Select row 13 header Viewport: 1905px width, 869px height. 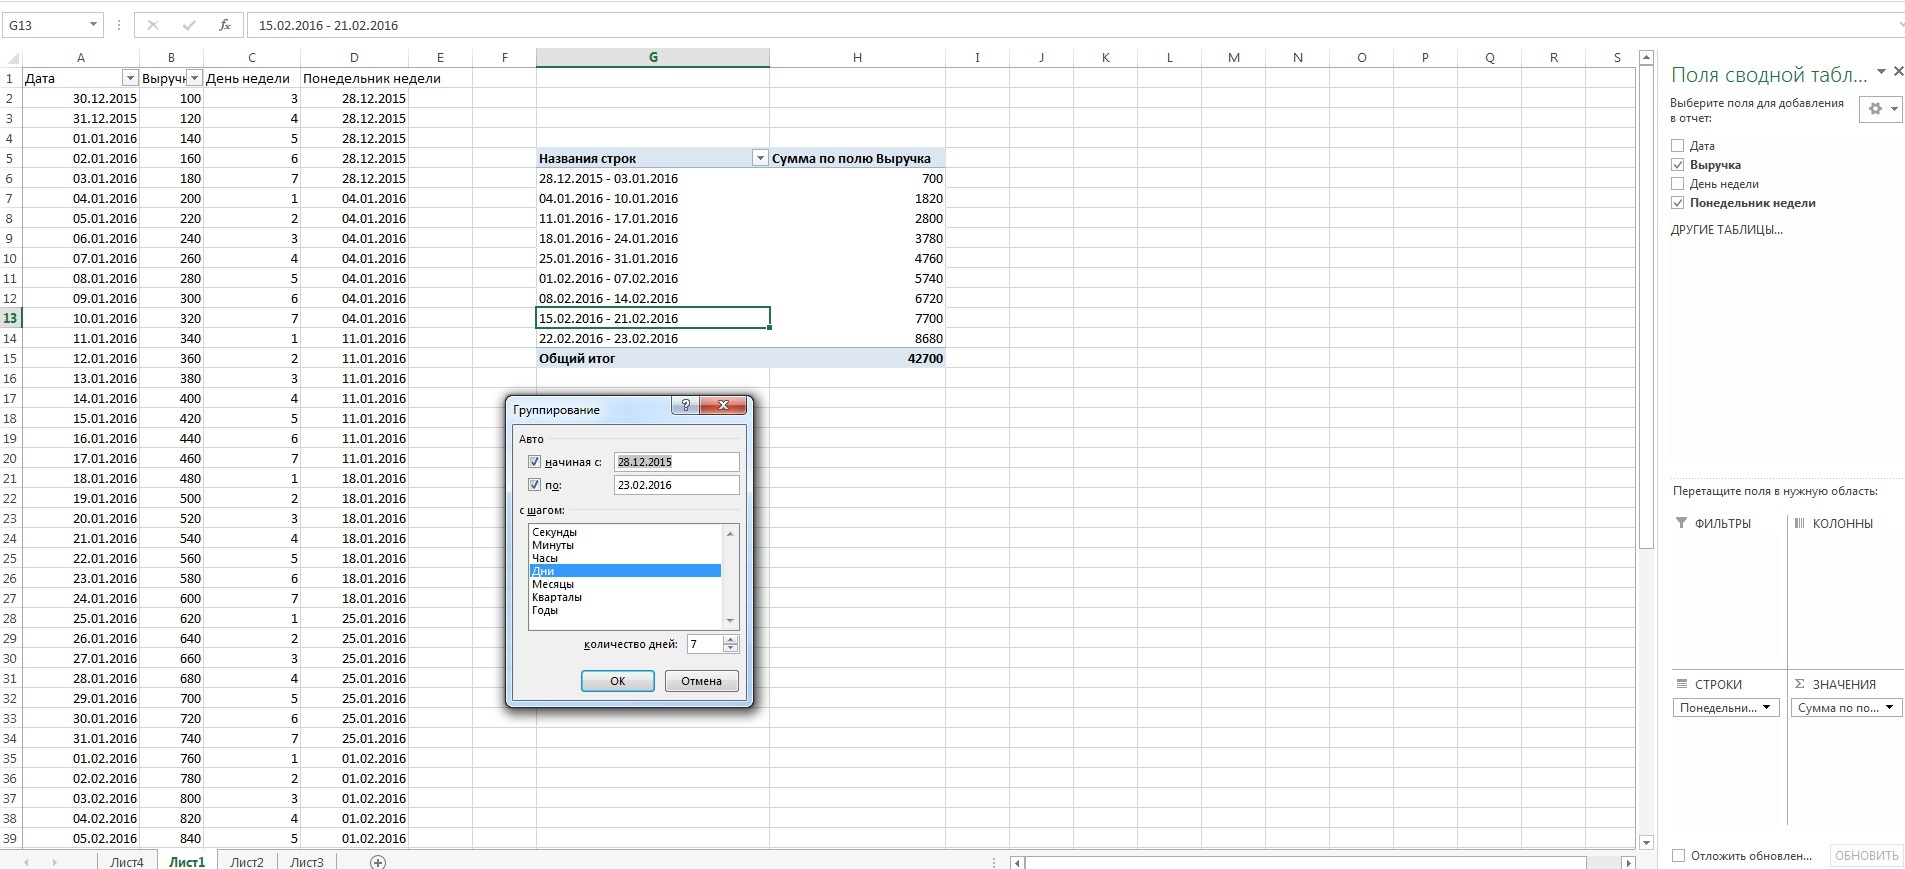pyautogui.click(x=10, y=318)
